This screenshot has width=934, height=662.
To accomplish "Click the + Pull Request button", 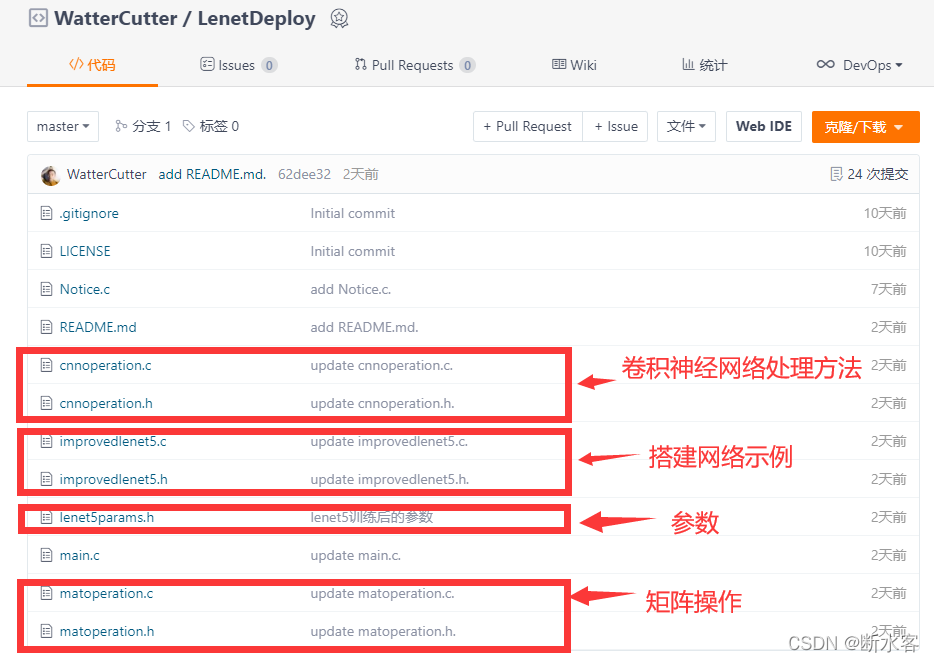I will 528,126.
